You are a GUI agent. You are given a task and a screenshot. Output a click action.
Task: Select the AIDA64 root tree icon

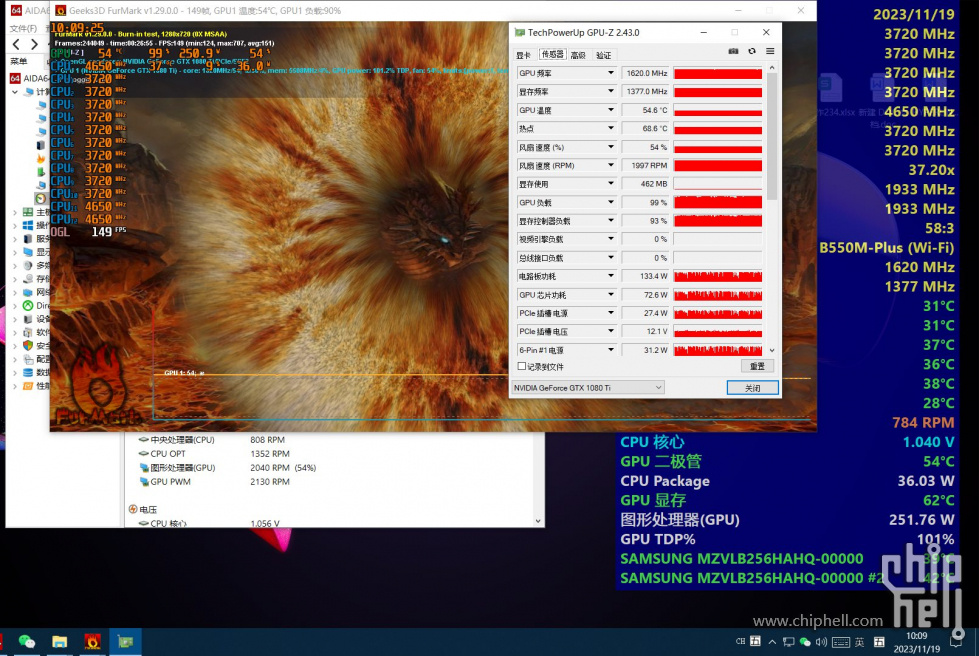(x=15, y=78)
